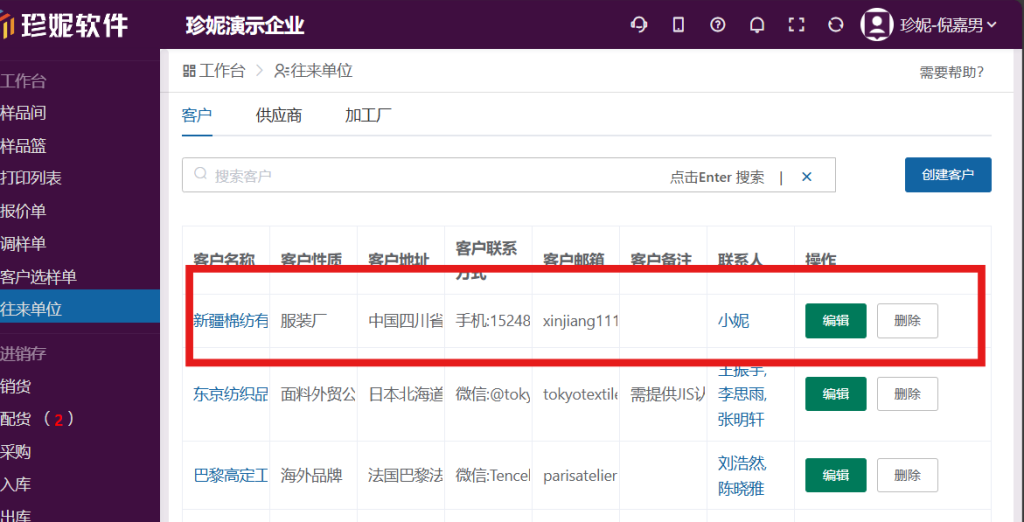Open 报价单 in the sidebar
The height and width of the screenshot is (522, 1024).
(24, 211)
